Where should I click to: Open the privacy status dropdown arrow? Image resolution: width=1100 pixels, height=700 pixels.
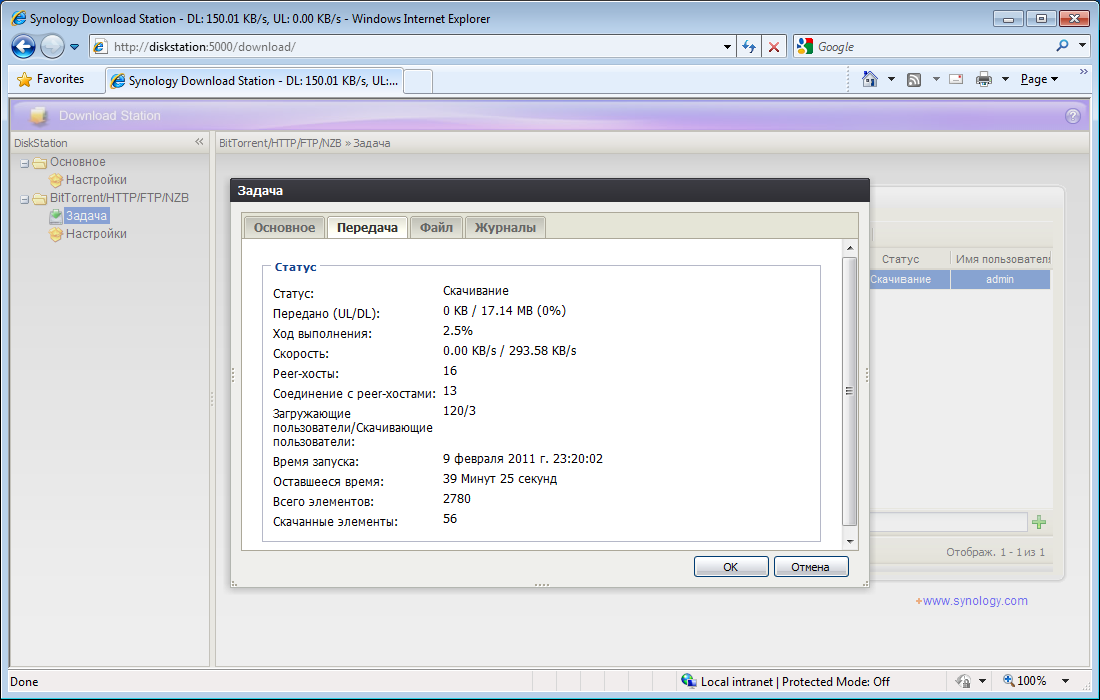pyautogui.click(x=982, y=681)
